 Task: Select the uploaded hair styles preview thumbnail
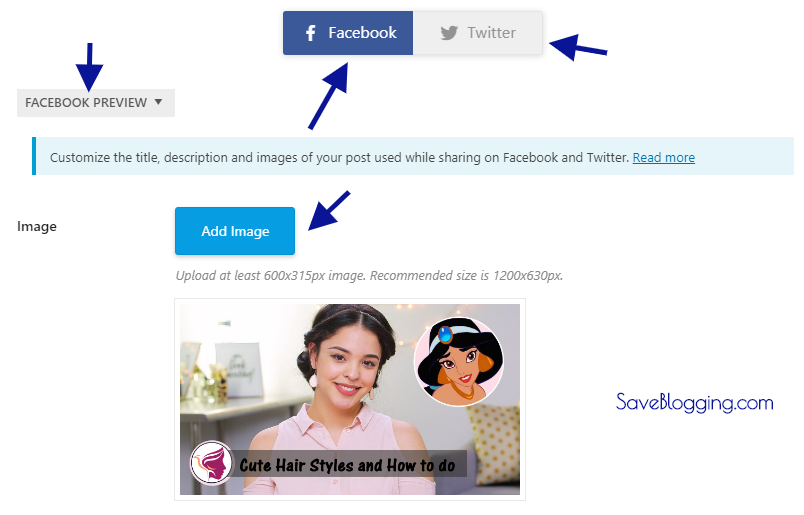pyautogui.click(x=350, y=399)
